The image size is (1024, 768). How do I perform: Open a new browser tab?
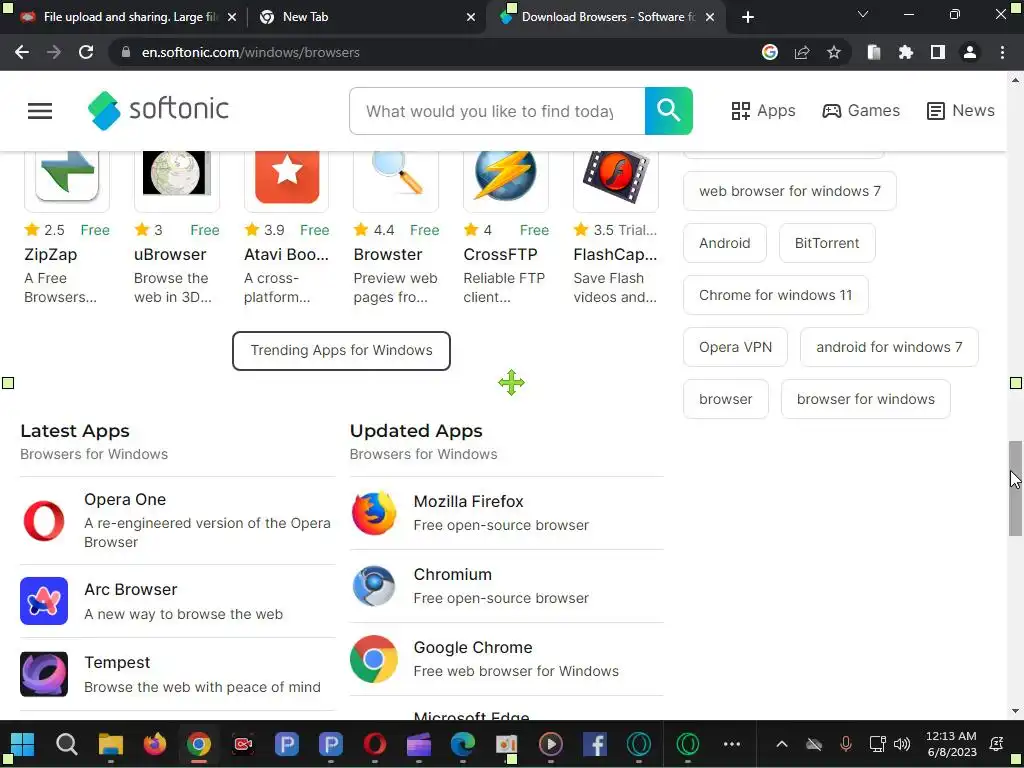point(748,17)
